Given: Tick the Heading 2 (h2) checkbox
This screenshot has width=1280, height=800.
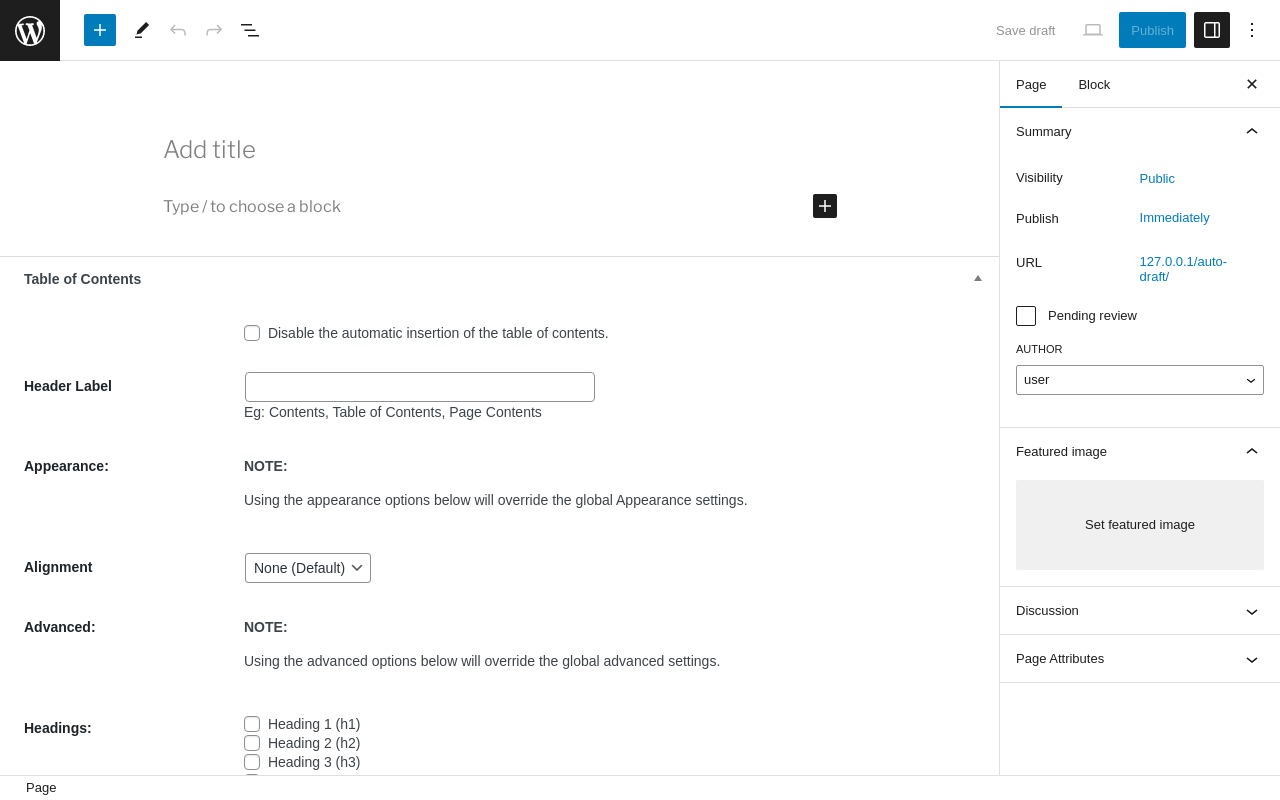Looking at the screenshot, I should [x=252, y=743].
